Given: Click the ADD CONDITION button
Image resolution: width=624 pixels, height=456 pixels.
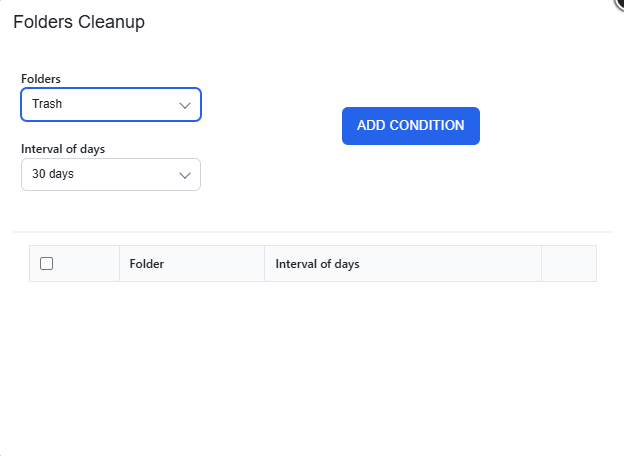Looking at the screenshot, I should coord(411,126).
